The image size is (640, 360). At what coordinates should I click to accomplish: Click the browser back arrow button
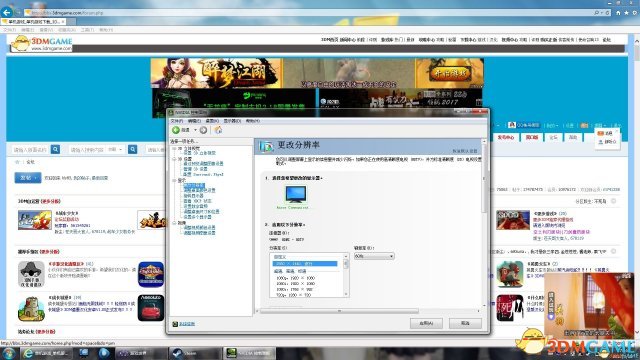click(7, 12)
